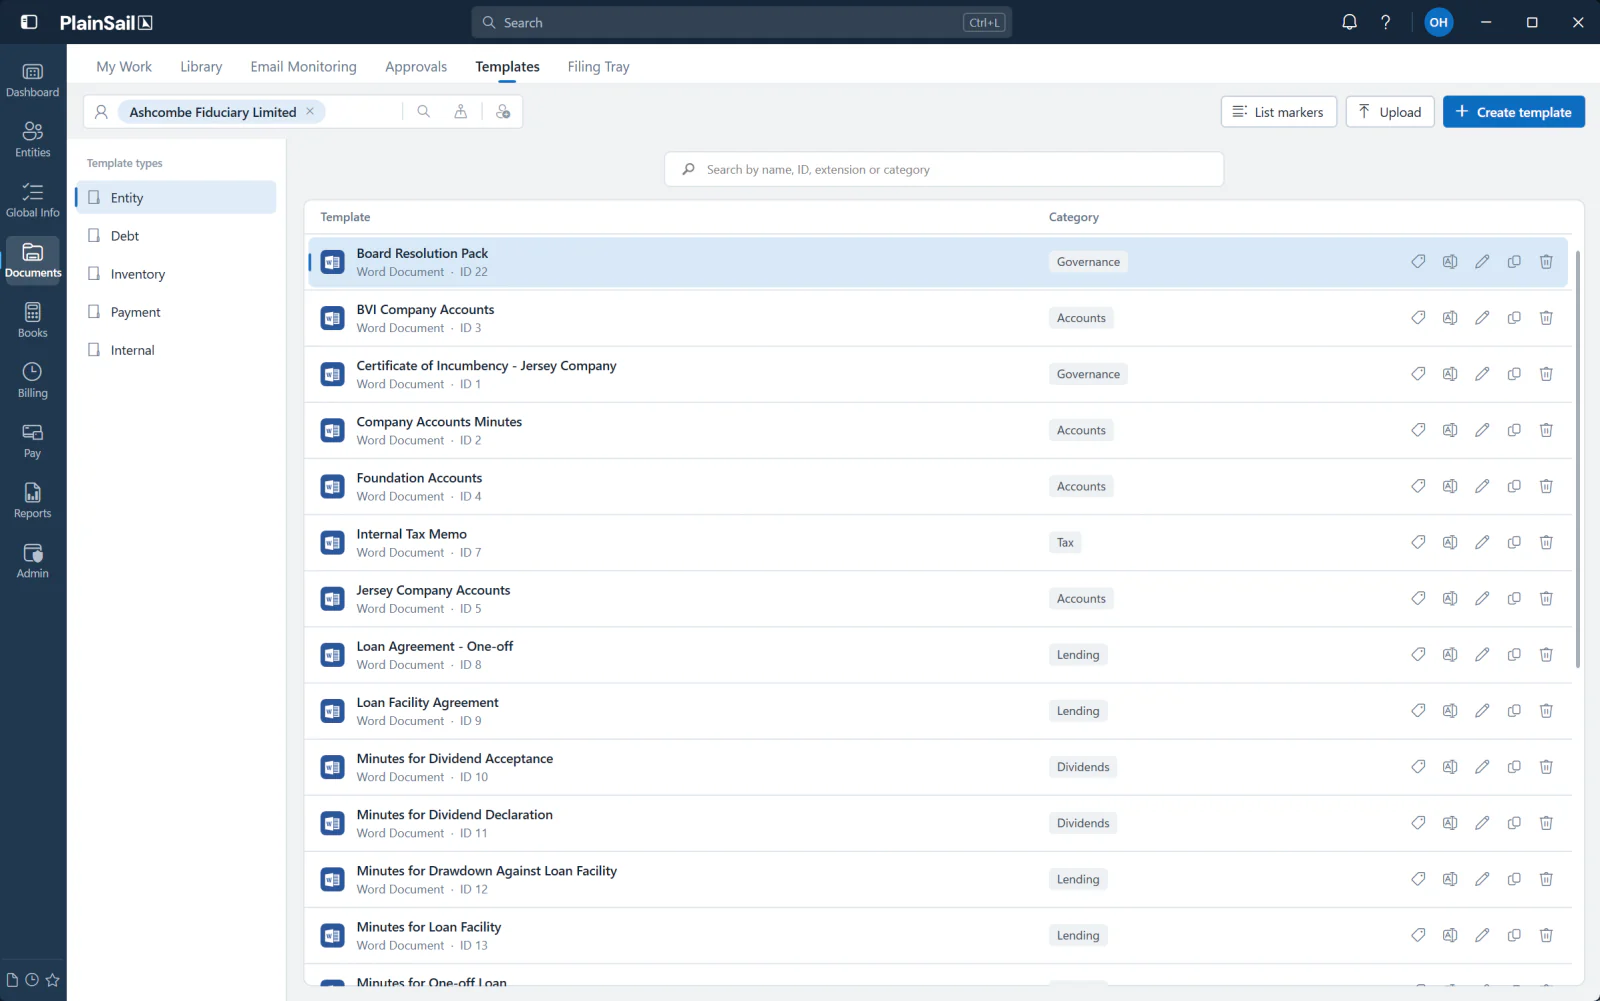Viewport: 1600px width, 1001px height.
Task: Switch to the My Work tab
Action: pyautogui.click(x=124, y=66)
